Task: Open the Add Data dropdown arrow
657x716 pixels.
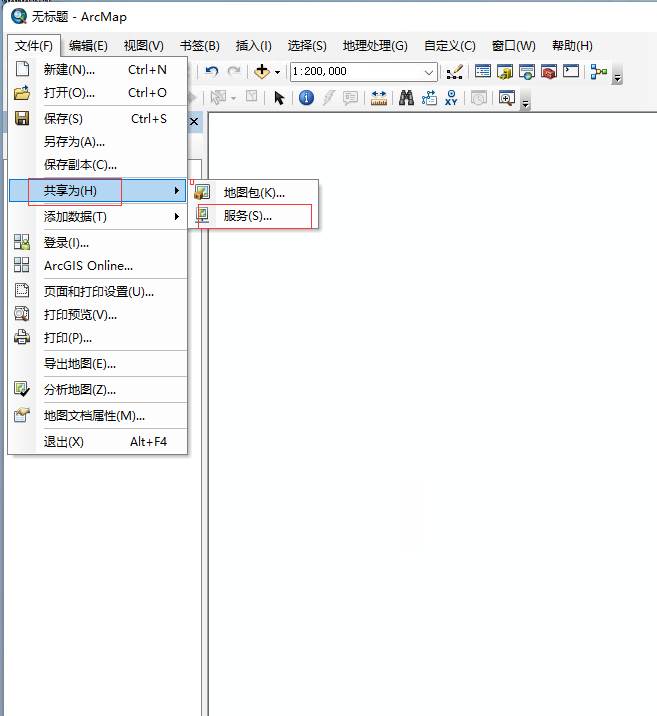Action: click(277, 72)
